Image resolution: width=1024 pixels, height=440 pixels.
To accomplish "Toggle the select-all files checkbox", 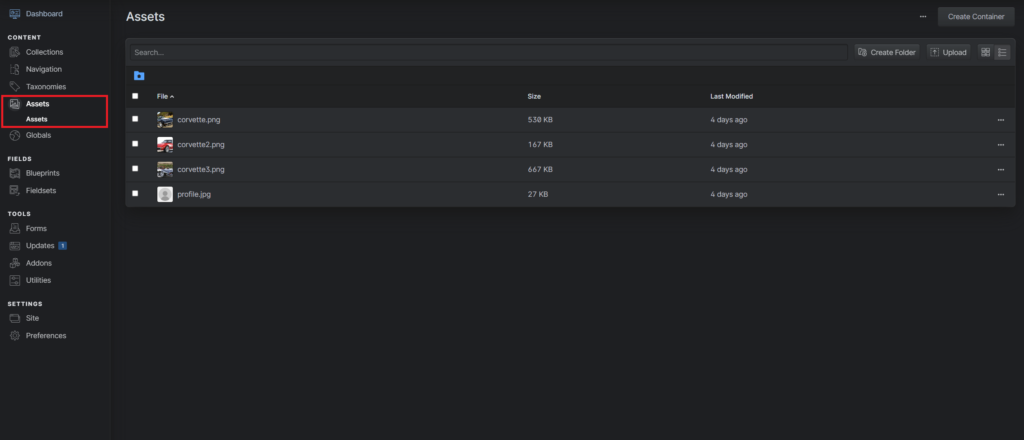I will click(x=136, y=96).
